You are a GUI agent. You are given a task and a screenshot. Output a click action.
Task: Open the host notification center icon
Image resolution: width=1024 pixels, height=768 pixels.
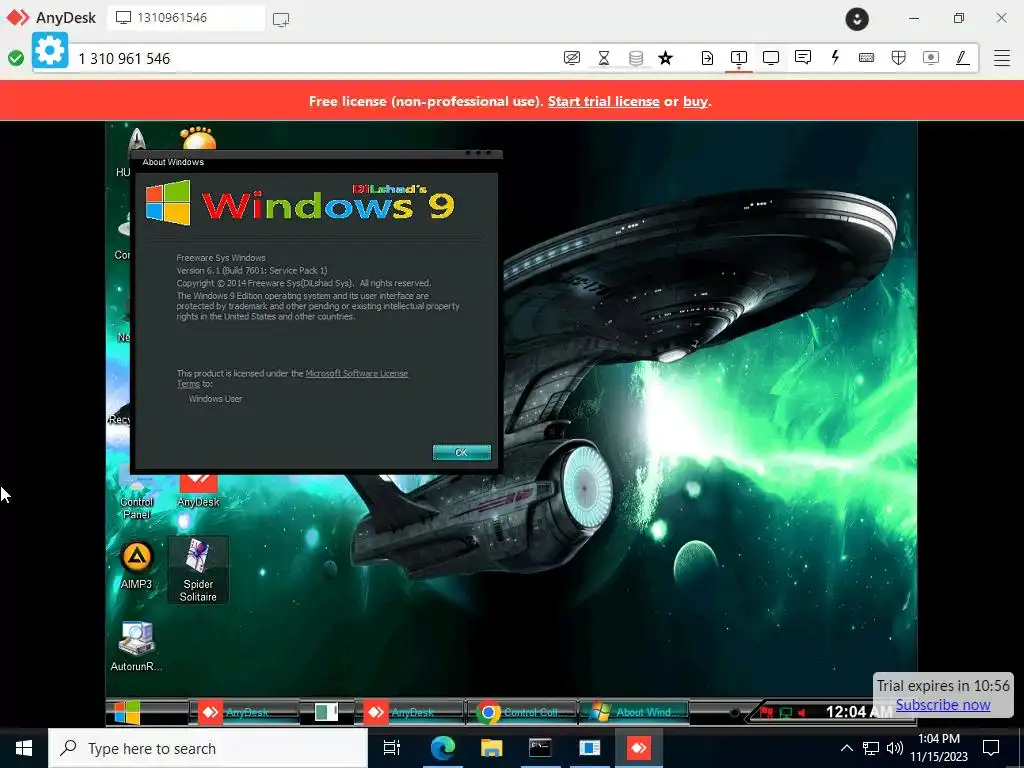pyautogui.click(x=991, y=748)
